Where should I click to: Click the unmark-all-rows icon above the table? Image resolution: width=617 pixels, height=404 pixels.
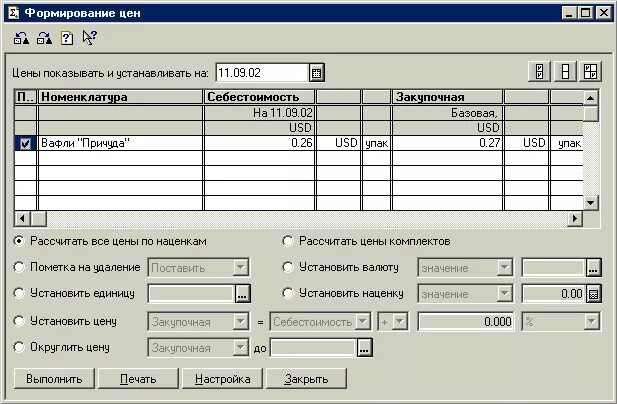point(565,72)
